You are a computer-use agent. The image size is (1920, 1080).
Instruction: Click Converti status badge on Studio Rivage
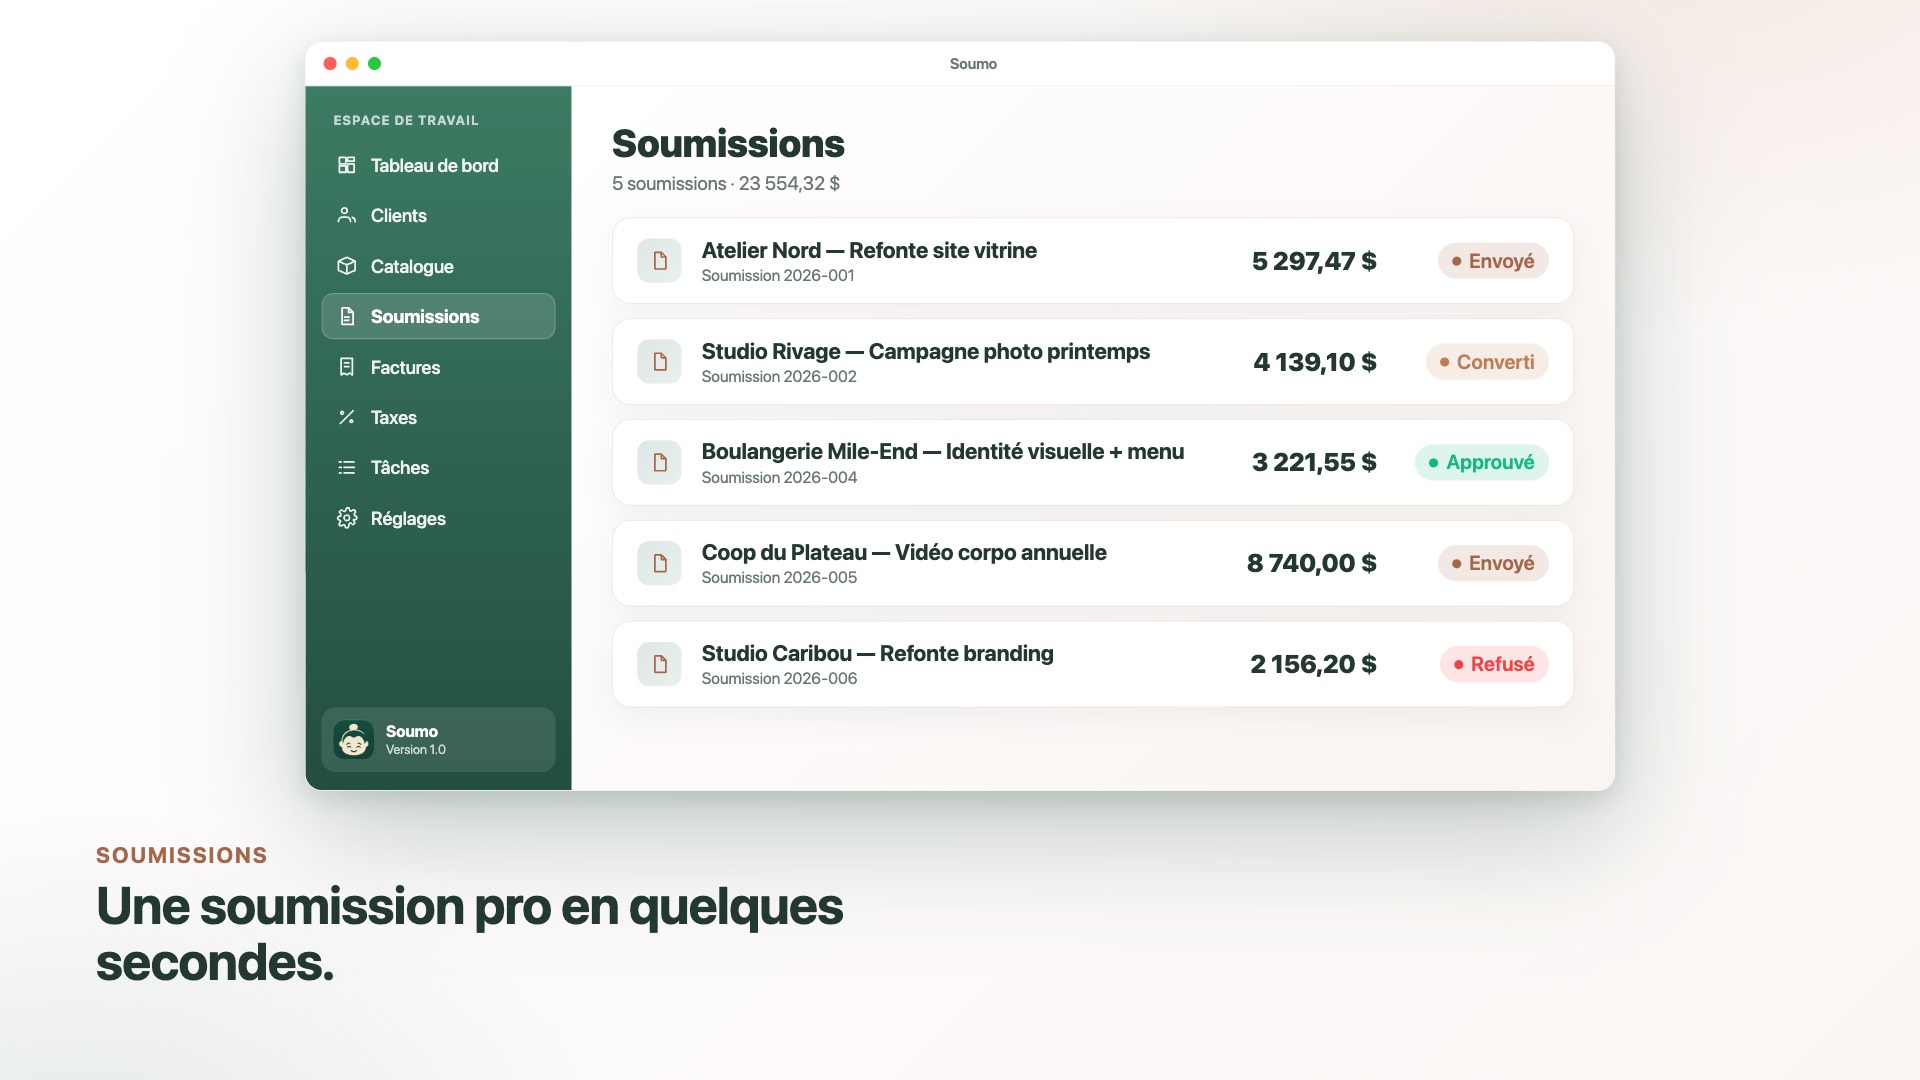click(x=1487, y=362)
